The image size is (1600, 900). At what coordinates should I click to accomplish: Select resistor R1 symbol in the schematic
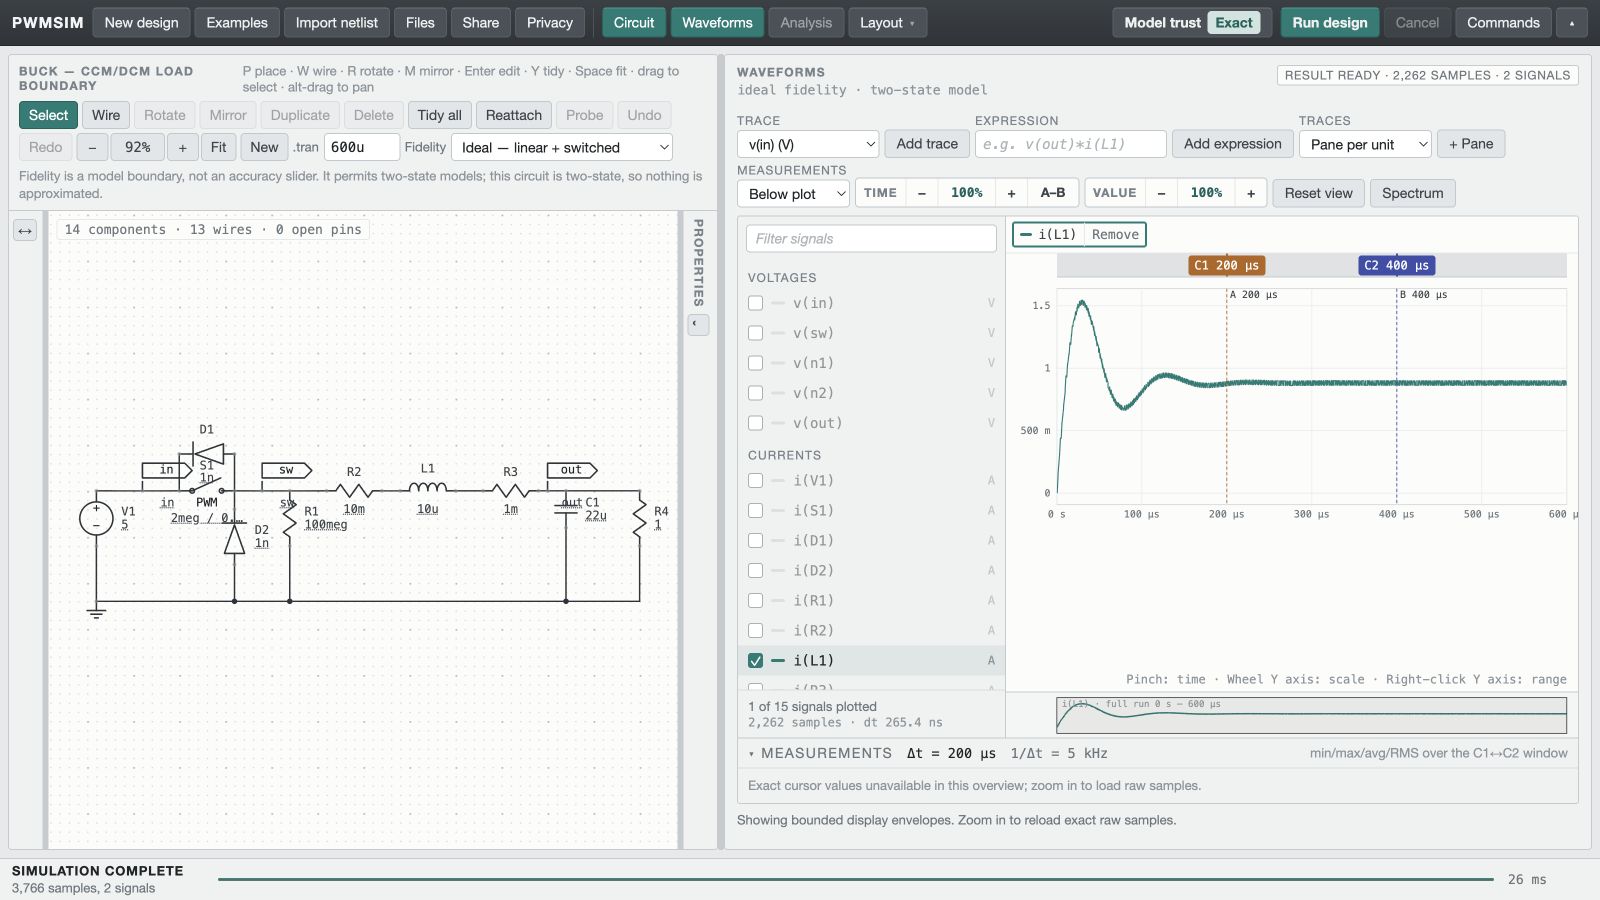pos(290,519)
